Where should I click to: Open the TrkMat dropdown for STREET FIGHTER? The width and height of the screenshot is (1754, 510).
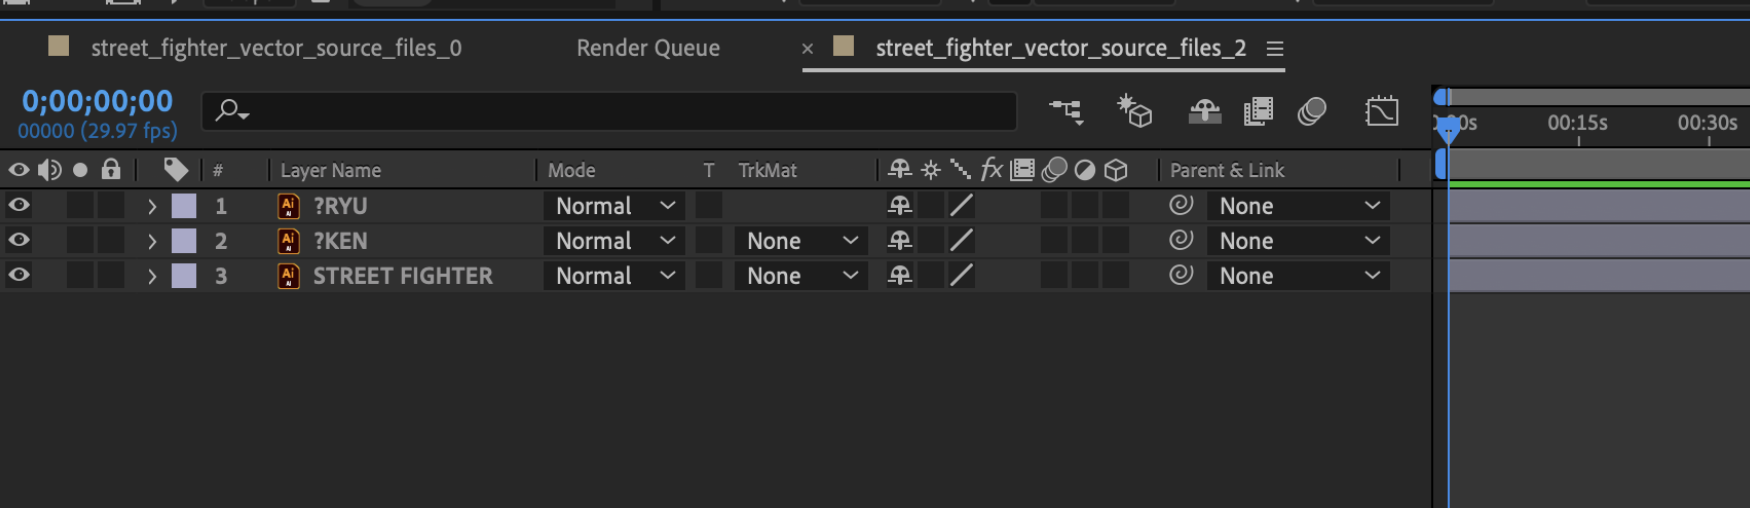[801, 276]
